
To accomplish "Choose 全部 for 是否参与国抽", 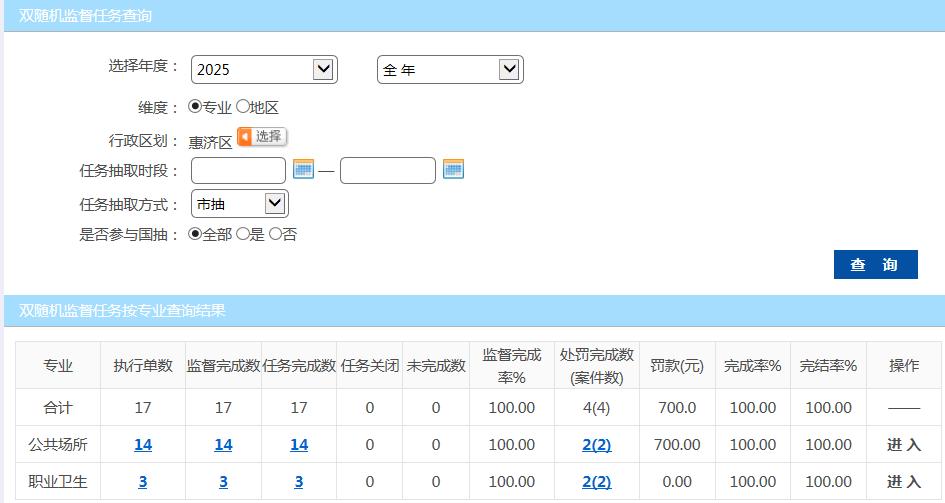I will [195, 234].
